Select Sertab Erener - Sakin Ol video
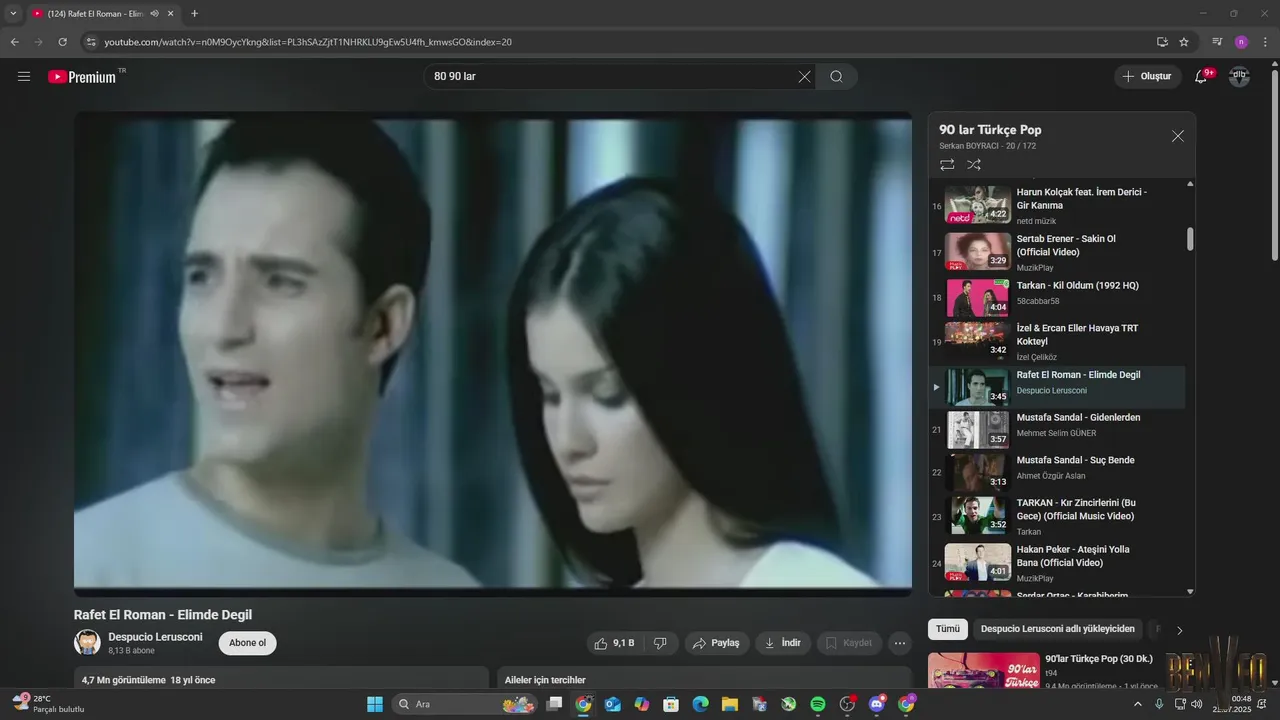The width and height of the screenshot is (1280, 720). (x=1058, y=252)
